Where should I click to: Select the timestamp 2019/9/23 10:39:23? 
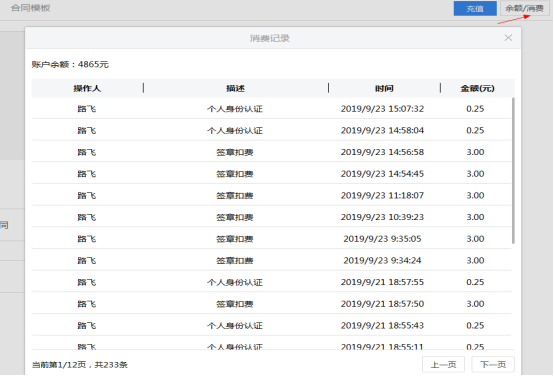click(x=382, y=217)
